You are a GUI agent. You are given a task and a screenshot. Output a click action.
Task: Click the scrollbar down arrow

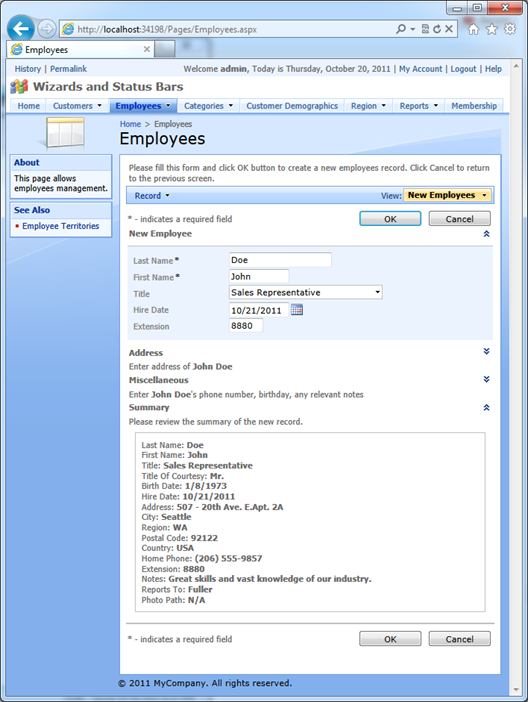click(515, 689)
